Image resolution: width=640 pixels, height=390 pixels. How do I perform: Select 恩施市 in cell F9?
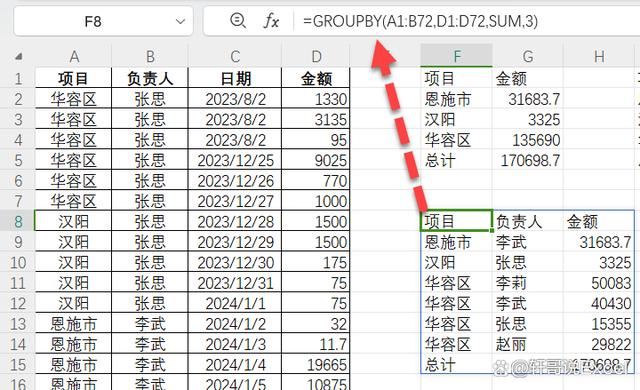coord(457,242)
